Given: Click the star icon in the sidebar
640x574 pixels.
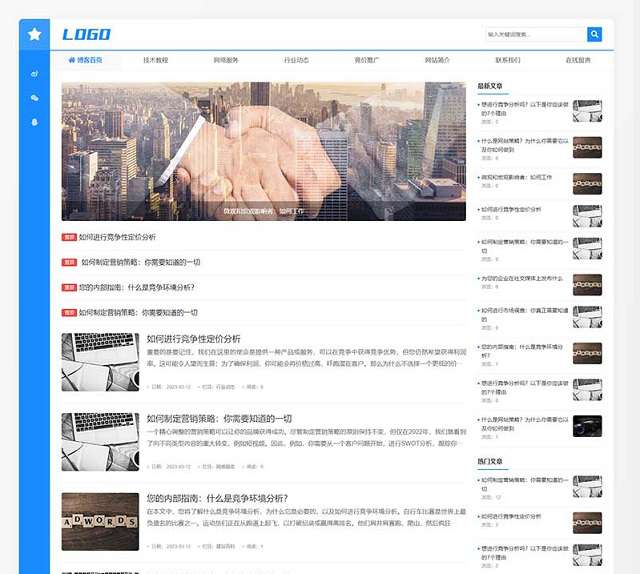Looking at the screenshot, I should (35, 35).
